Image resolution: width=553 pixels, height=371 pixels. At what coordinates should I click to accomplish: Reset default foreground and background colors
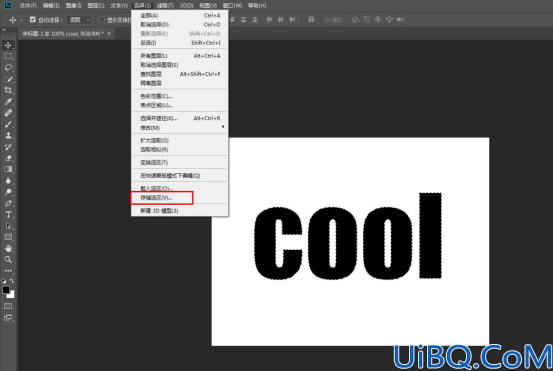[4, 281]
